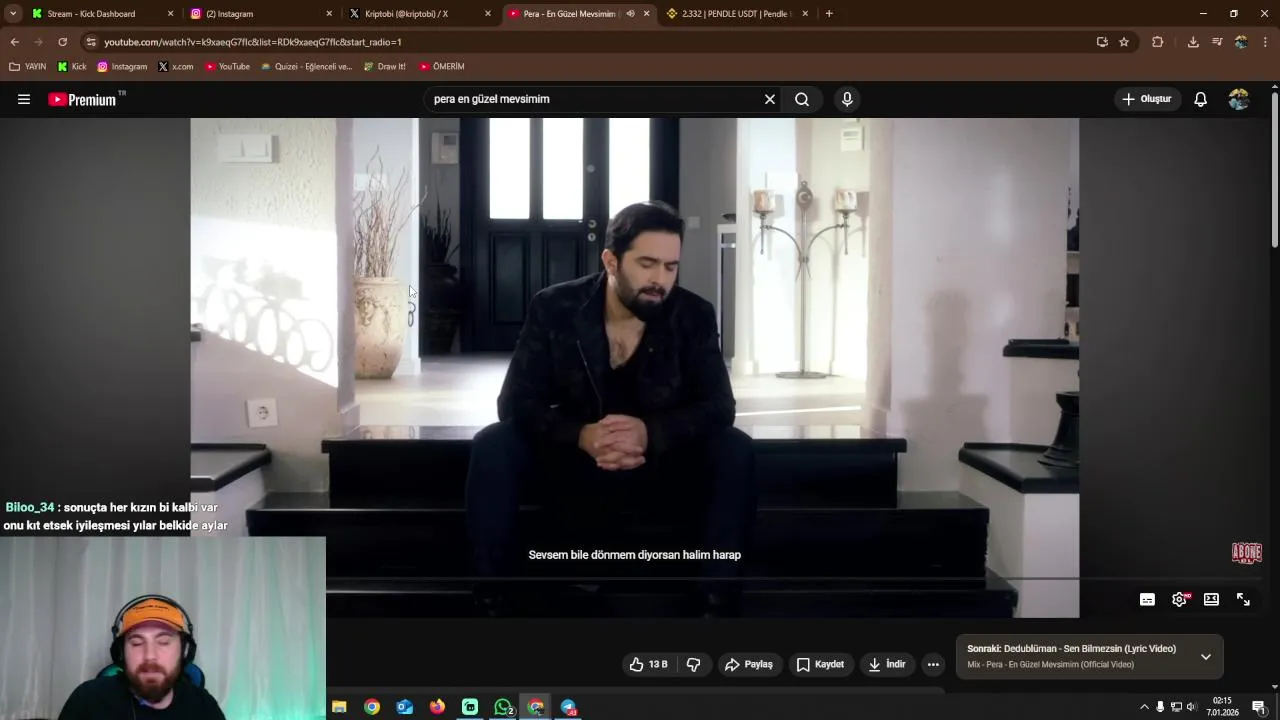
Task: Open Chrome extensions puzzle icon
Action: pos(1158,42)
